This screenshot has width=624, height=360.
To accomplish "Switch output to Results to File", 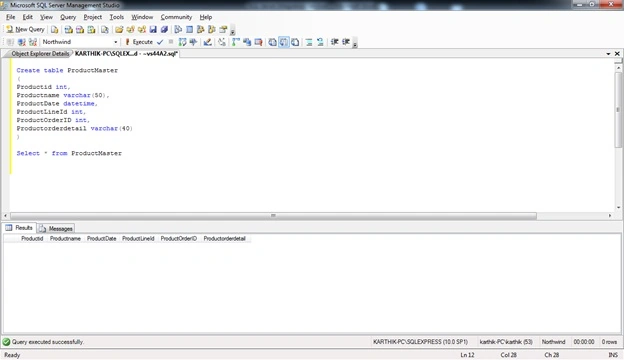I will [295, 42].
